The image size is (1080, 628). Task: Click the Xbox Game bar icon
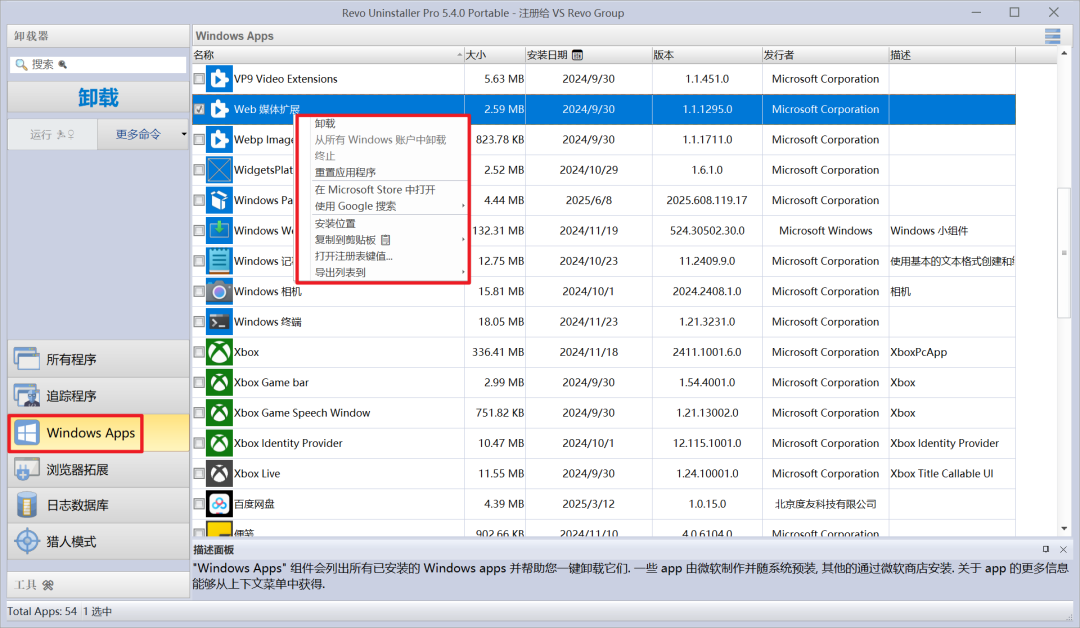[219, 382]
